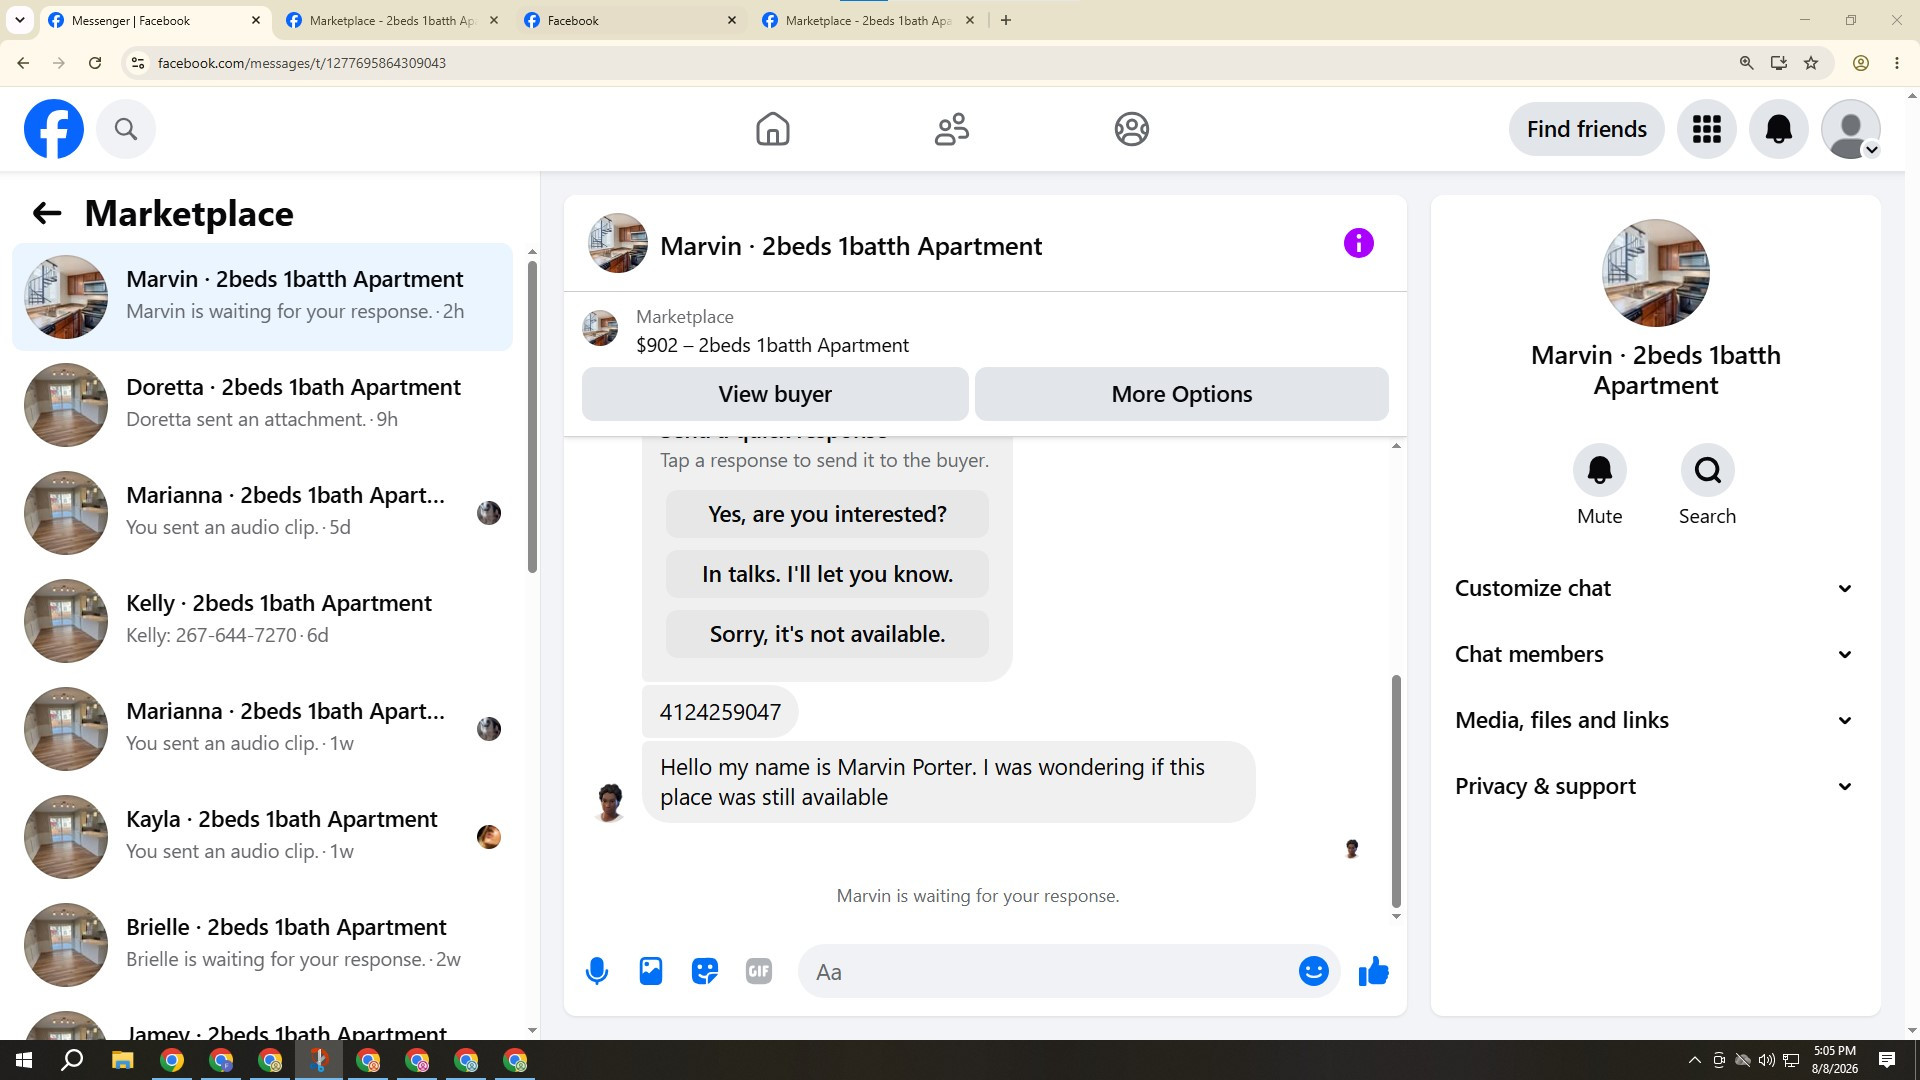
Task: Switch to the first Marketplace browser tab
Action: click(392, 20)
